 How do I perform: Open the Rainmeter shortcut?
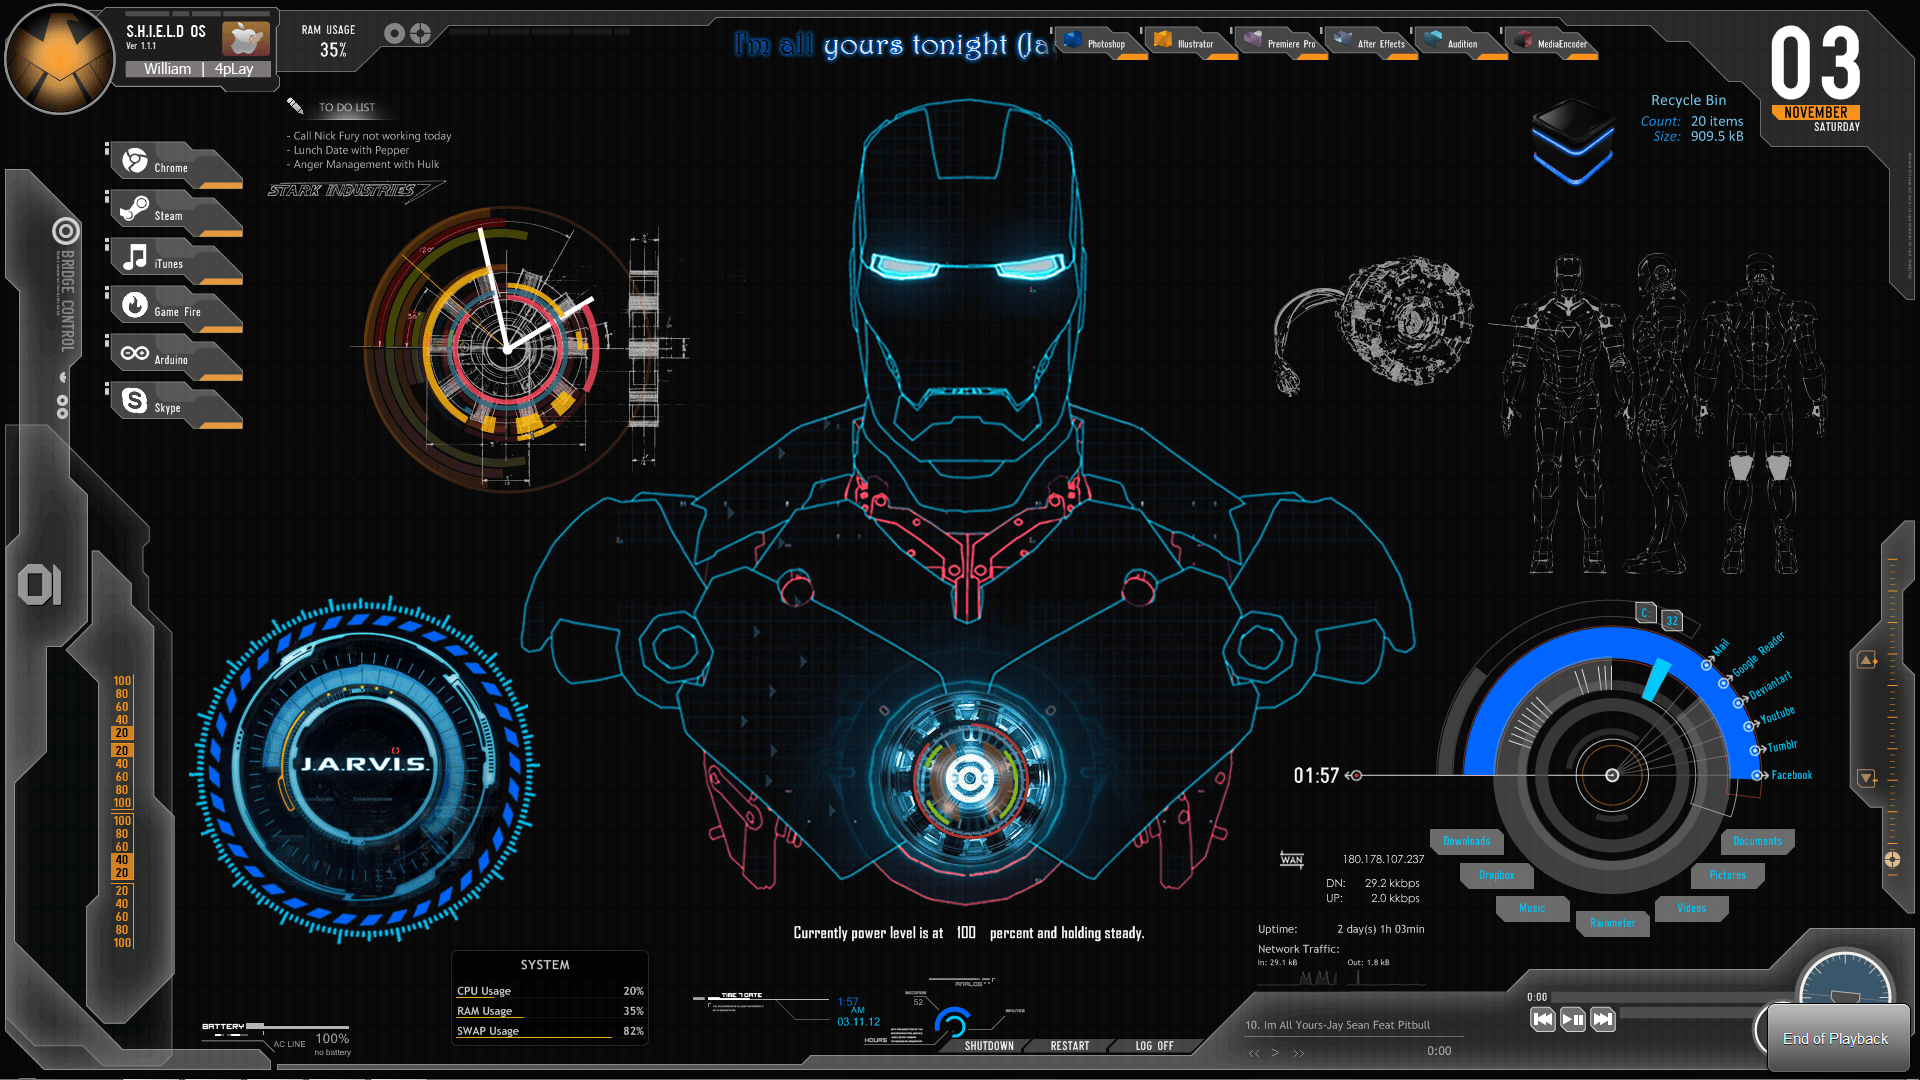[x=1612, y=923]
